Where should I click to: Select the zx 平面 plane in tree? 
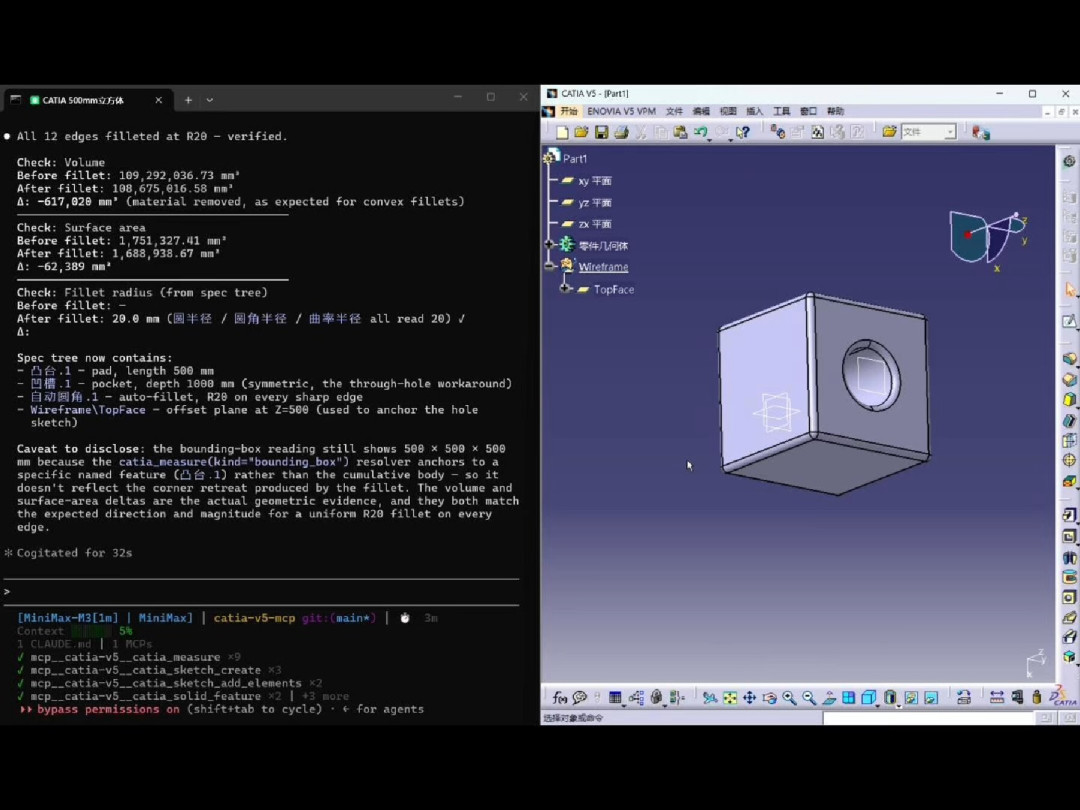(595, 224)
